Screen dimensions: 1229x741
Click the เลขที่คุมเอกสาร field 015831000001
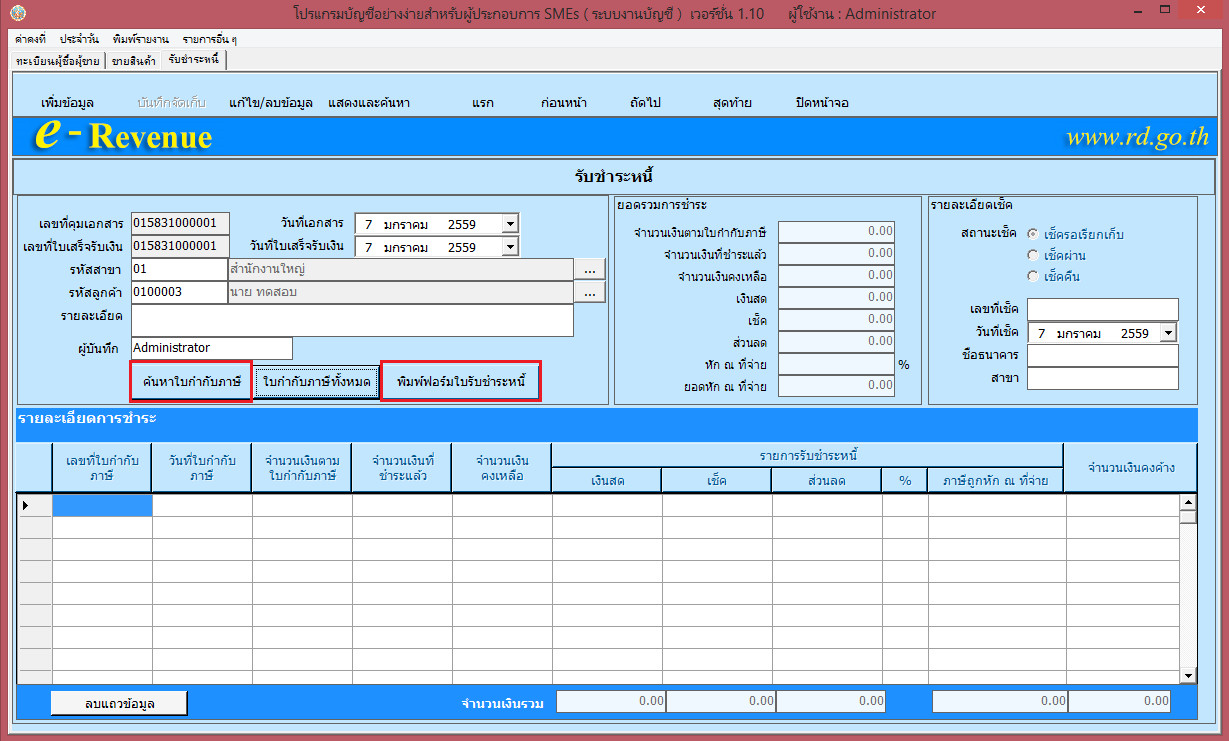click(180, 223)
